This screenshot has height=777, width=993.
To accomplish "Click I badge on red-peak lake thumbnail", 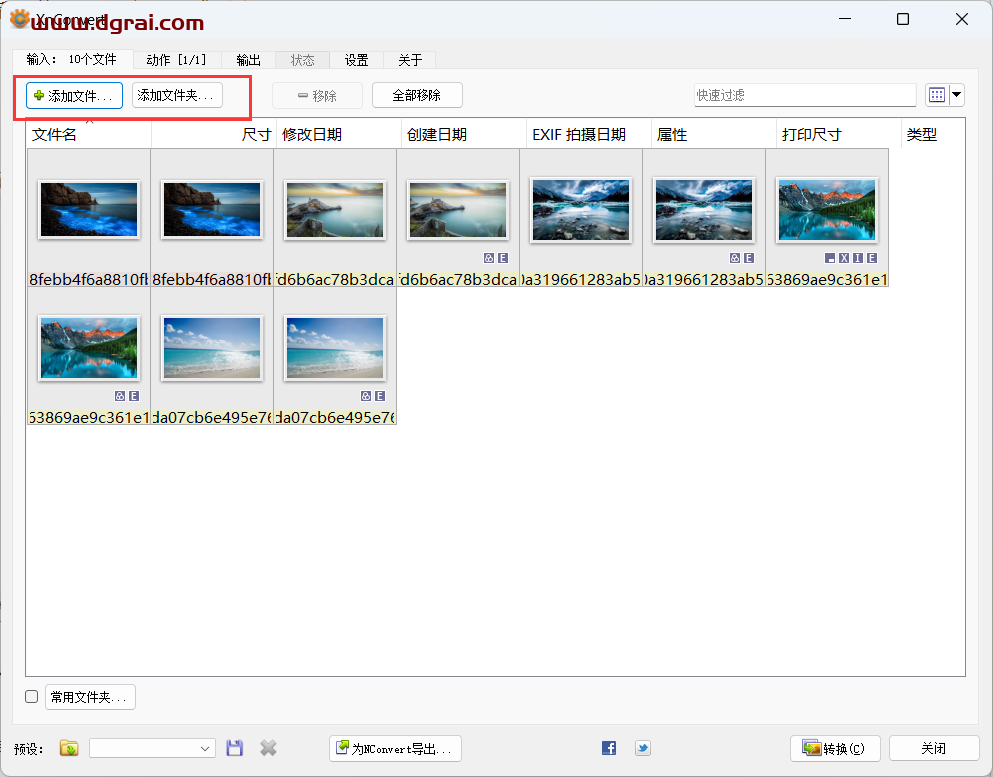I will tap(858, 258).
